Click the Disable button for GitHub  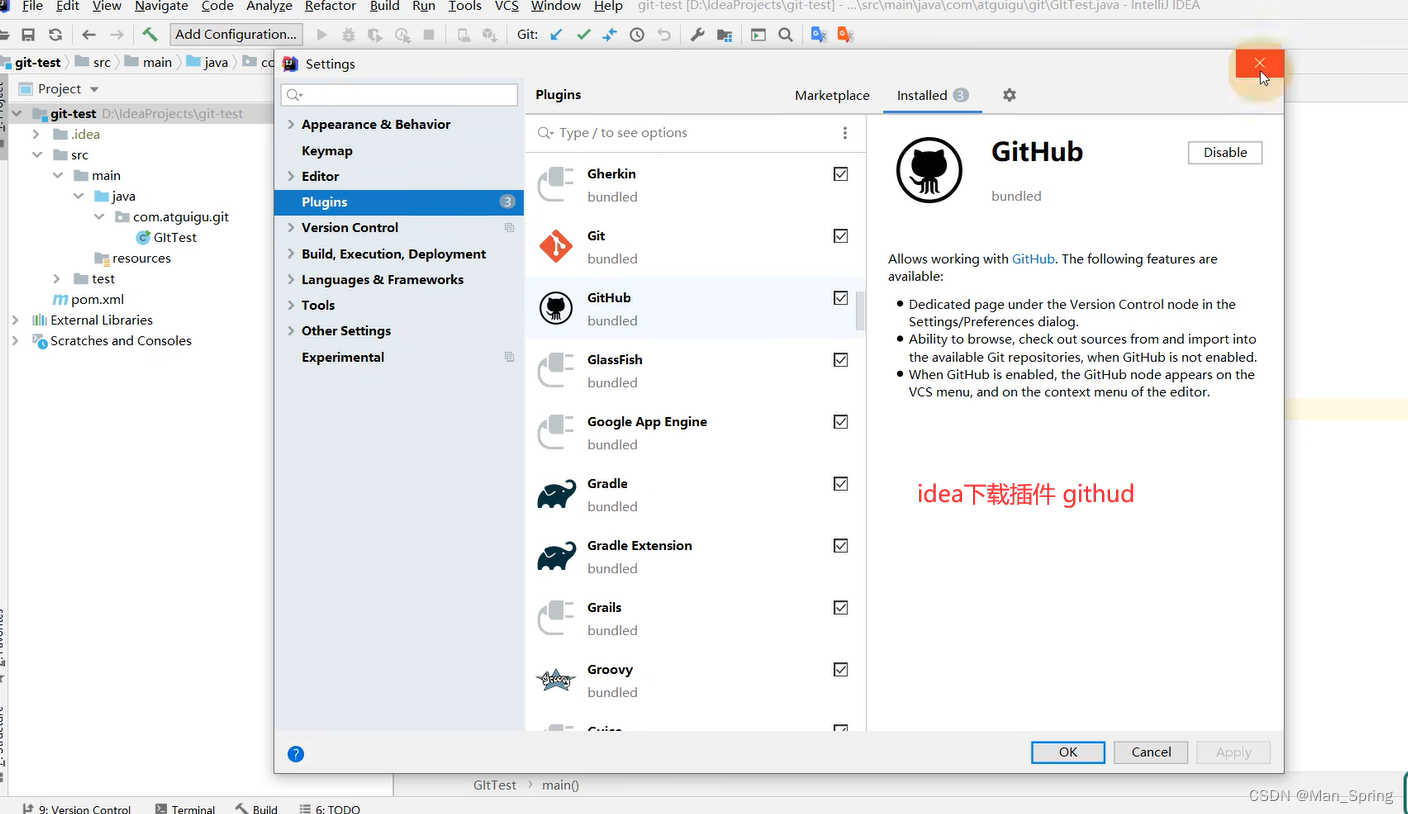tap(1225, 153)
